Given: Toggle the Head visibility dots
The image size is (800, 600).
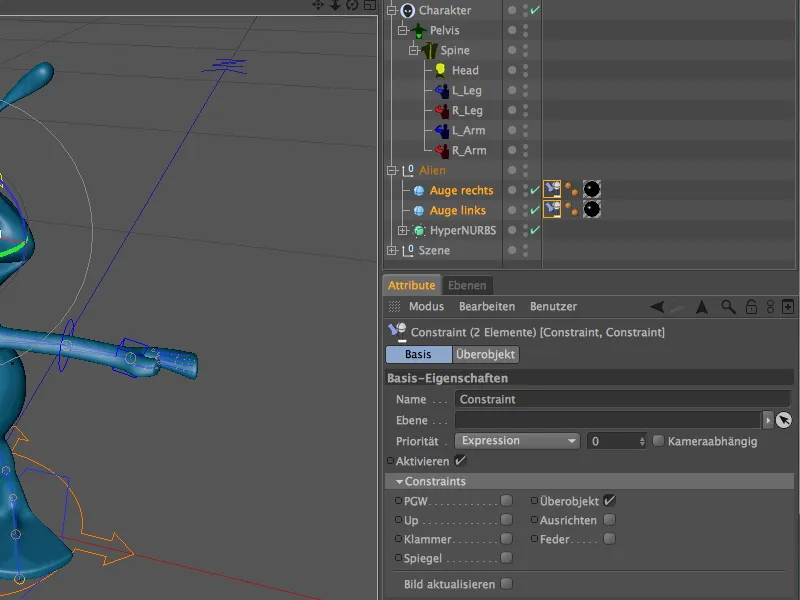Looking at the screenshot, I should click(x=526, y=70).
